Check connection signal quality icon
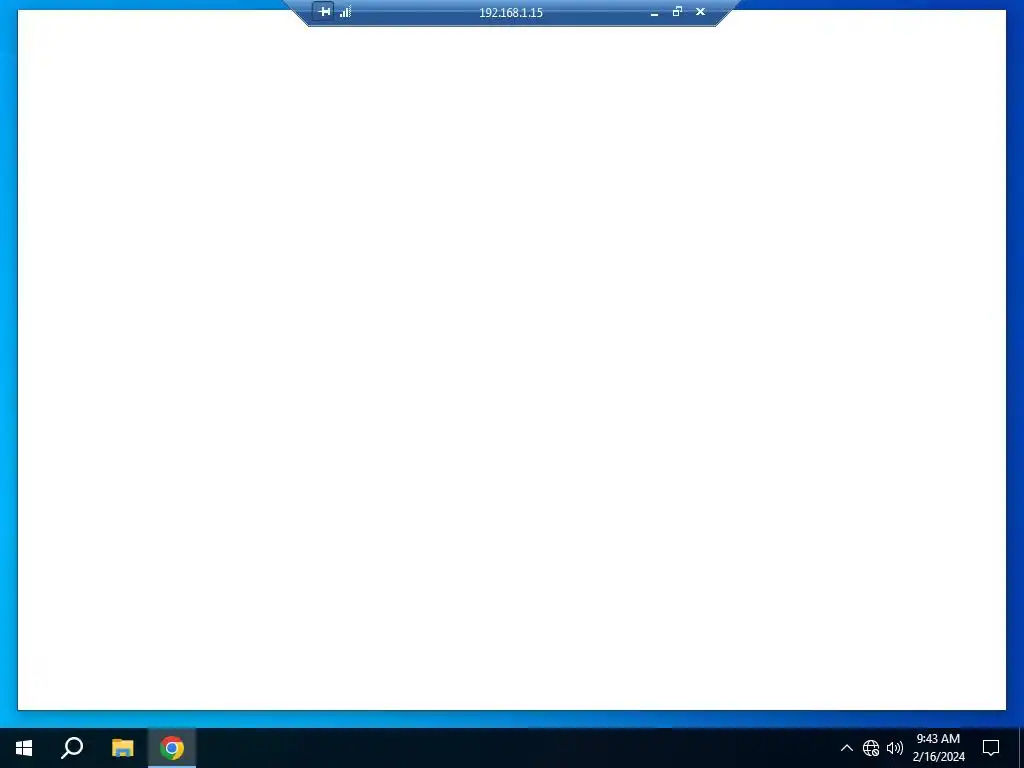This screenshot has width=1024, height=768. coord(345,12)
